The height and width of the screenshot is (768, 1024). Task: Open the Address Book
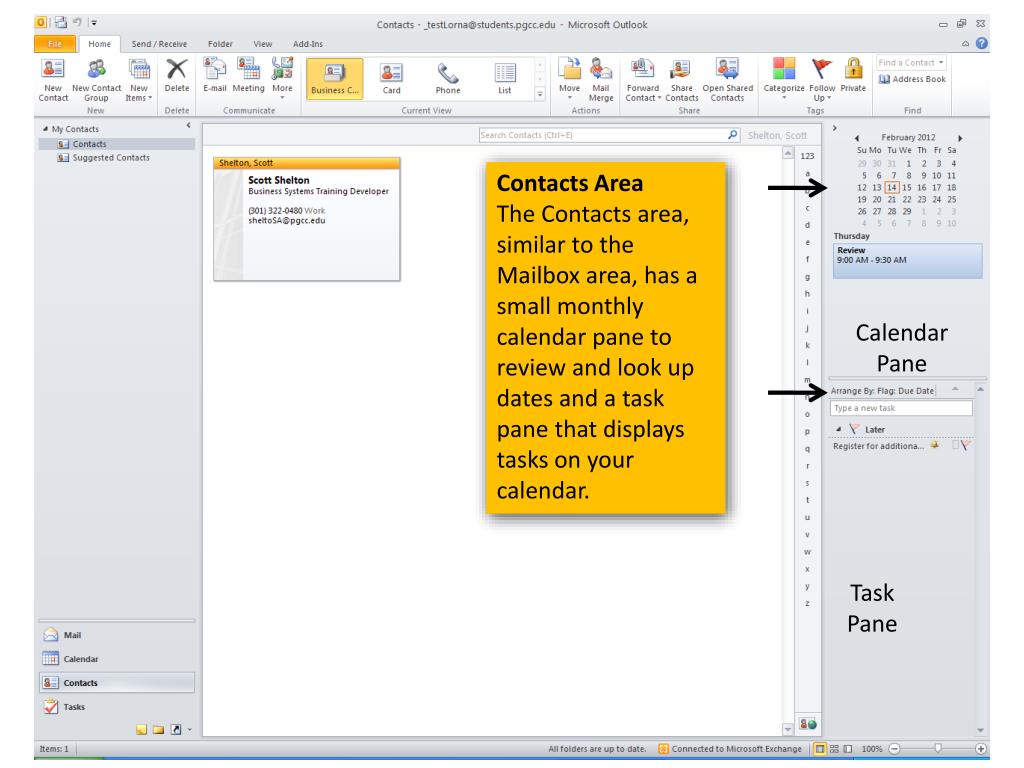912,79
